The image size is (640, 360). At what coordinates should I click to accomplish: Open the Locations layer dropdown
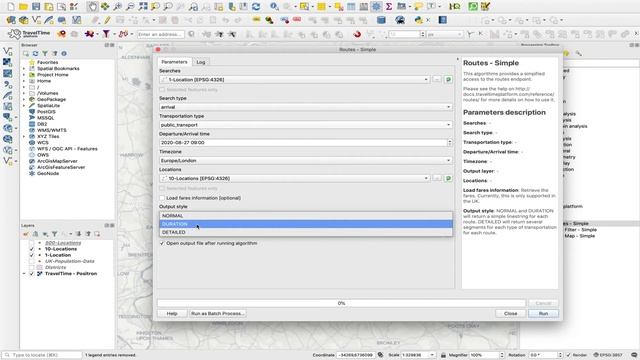click(294, 178)
